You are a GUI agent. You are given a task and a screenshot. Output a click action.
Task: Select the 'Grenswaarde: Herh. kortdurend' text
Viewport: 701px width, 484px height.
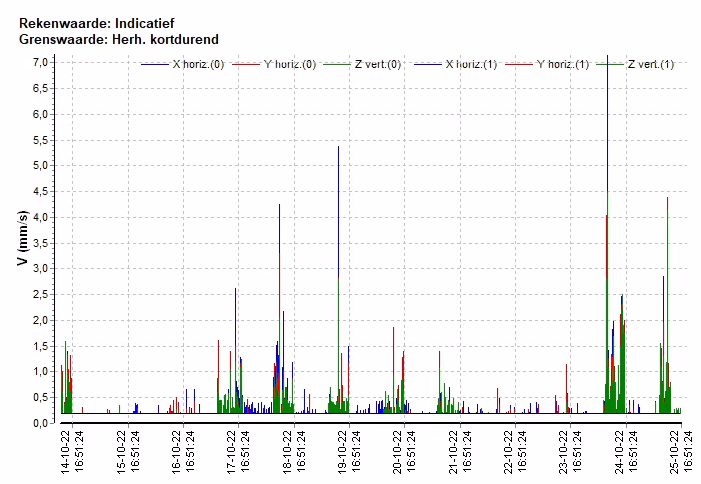click(x=118, y=39)
